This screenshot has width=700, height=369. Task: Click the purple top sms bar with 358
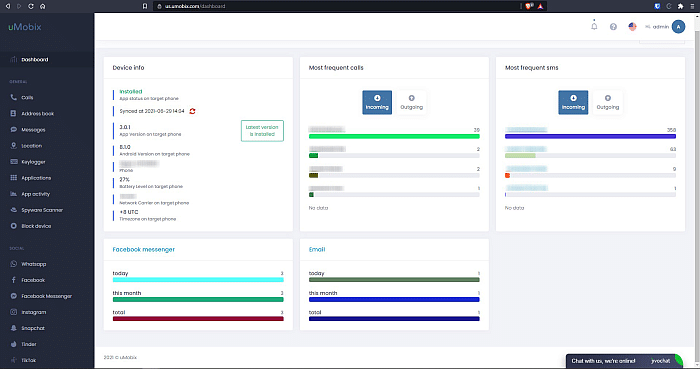pyautogui.click(x=590, y=136)
